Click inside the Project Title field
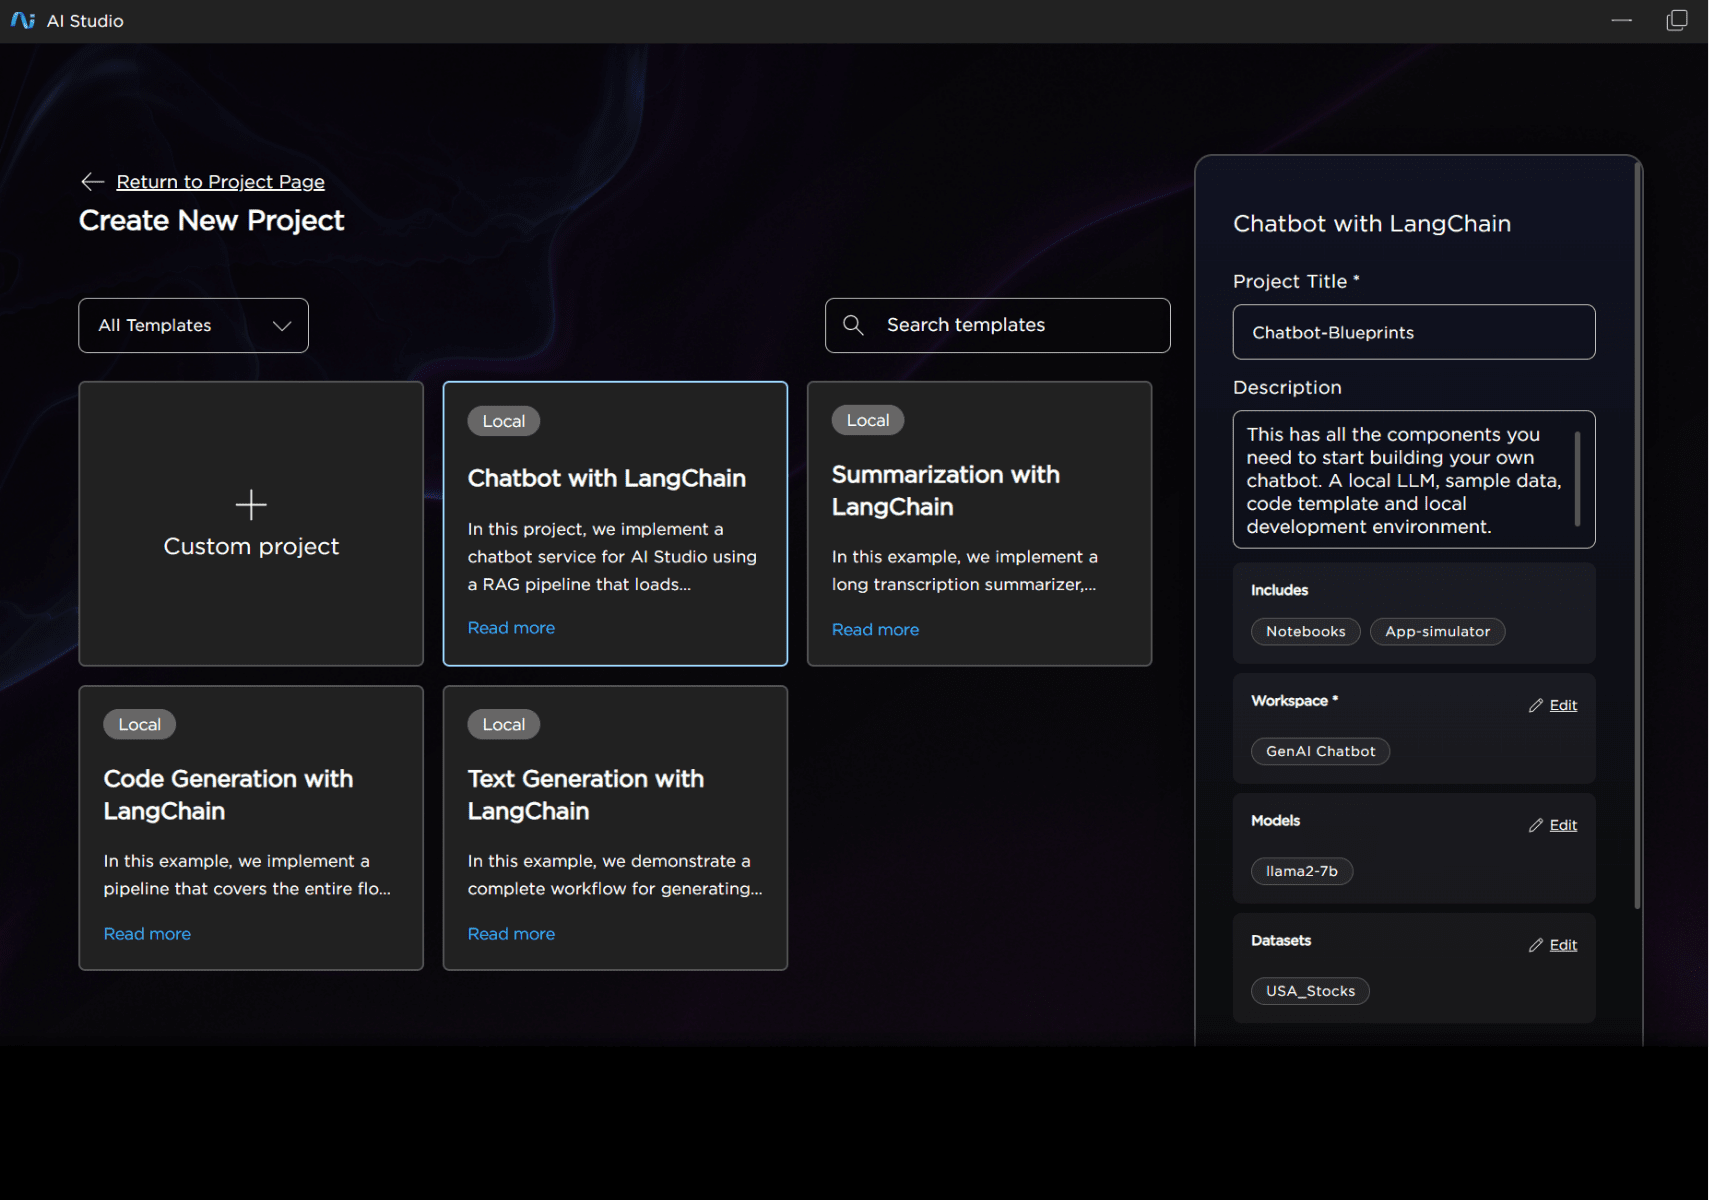Viewport: 1709px width, 1200px height. (x=1413, y=332)
